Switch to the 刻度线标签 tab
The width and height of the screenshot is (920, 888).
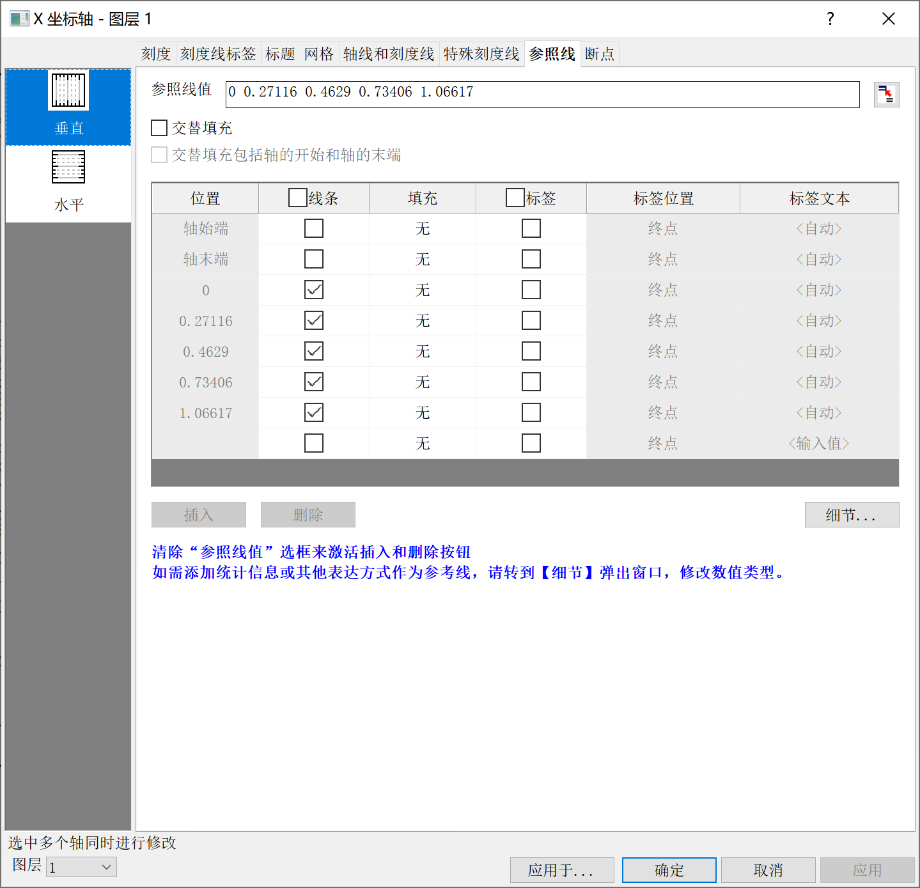(x=218, y=54)
